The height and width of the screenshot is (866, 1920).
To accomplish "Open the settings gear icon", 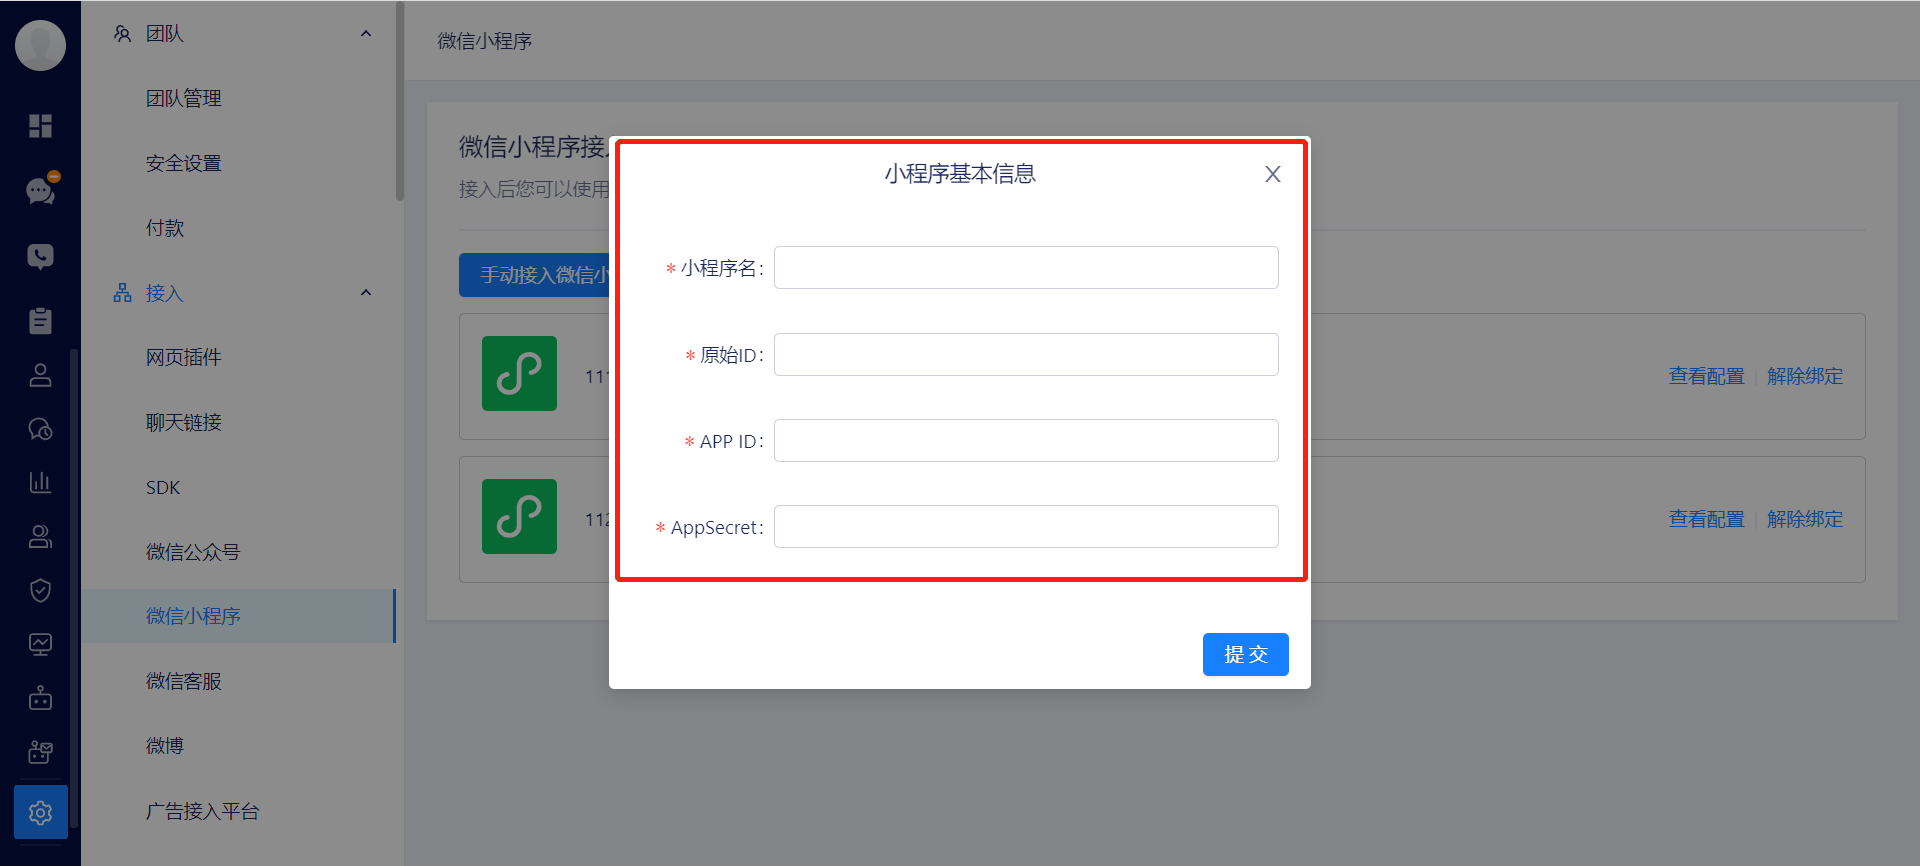I will pyautogui.click(x=41, y=812).
